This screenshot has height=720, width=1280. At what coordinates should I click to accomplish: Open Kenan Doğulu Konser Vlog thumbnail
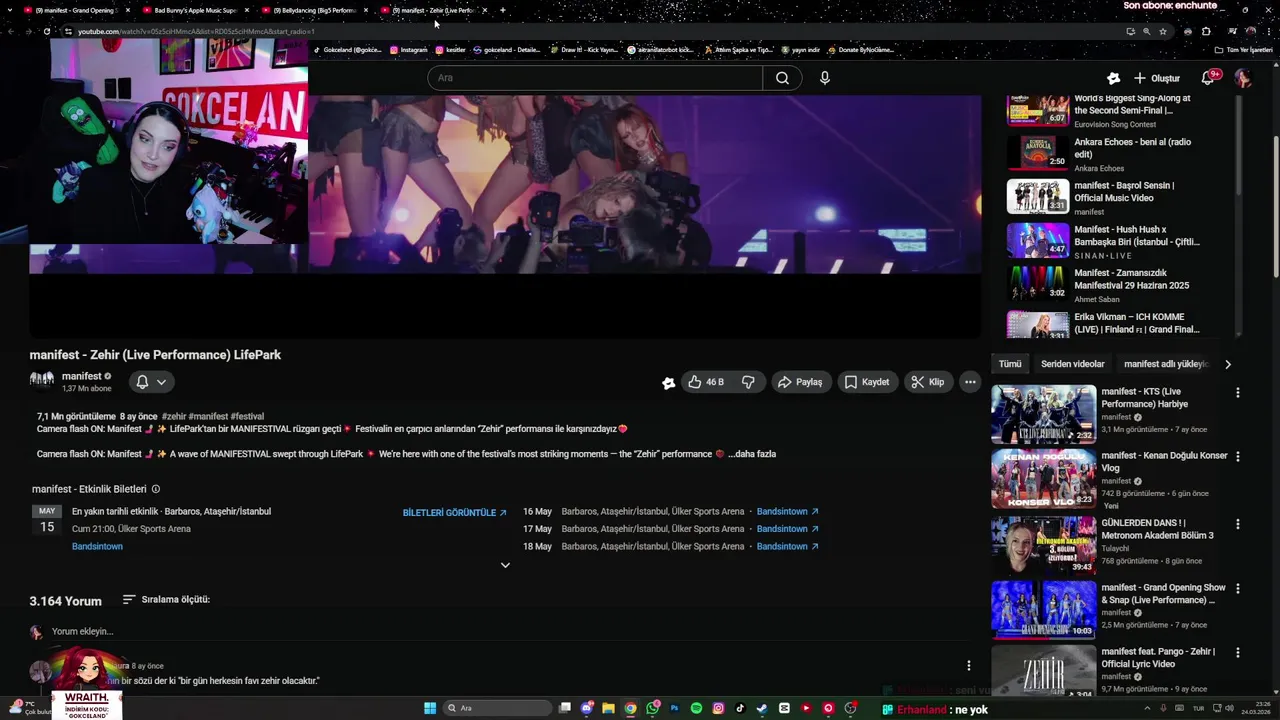1043,479
